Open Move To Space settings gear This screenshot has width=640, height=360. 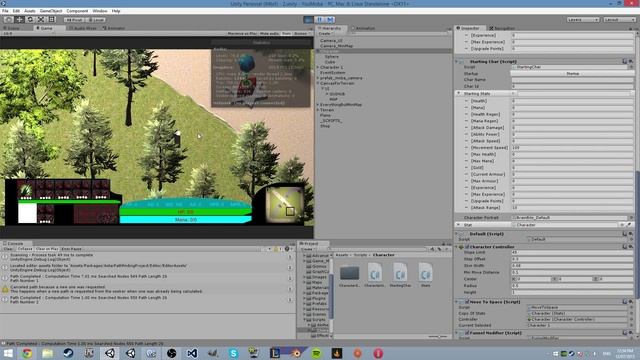click(x=631, y=302)
